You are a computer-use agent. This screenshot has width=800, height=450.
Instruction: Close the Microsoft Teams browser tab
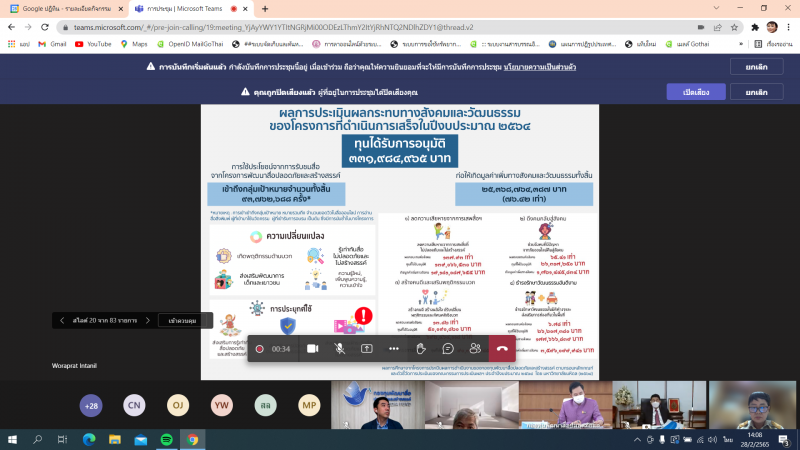pos(245,9)
